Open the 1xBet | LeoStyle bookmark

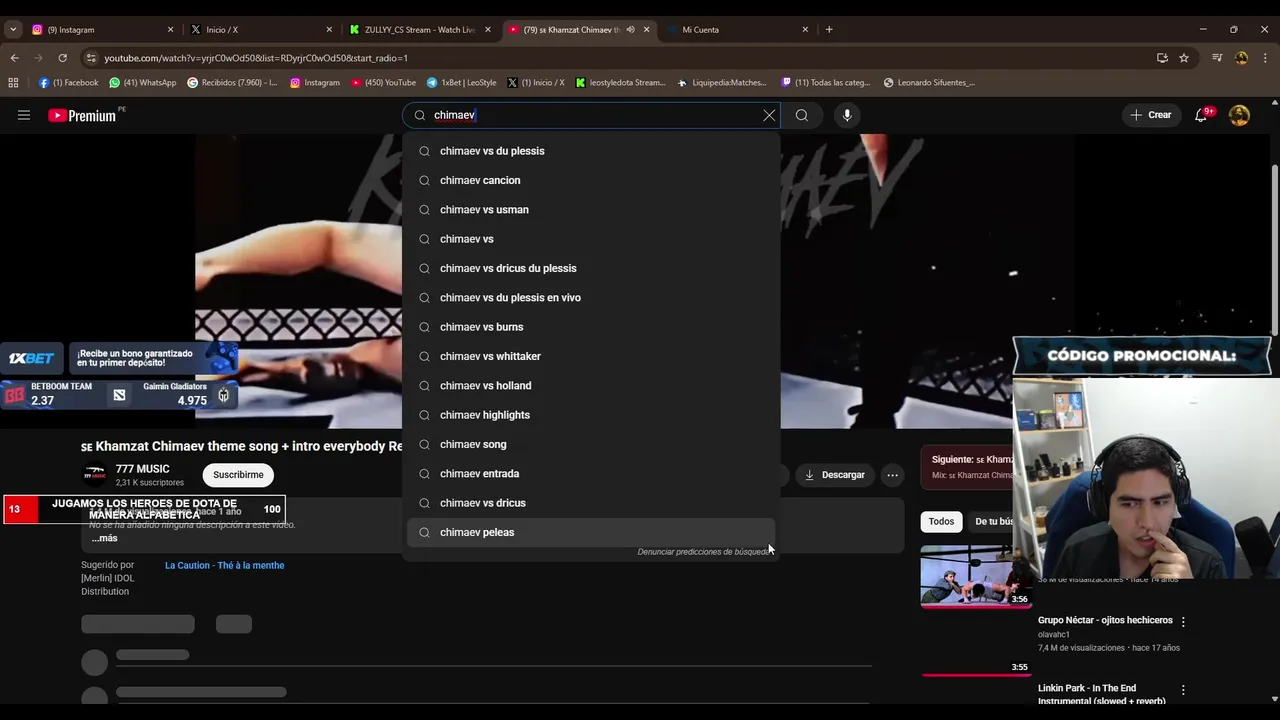pos(461,83)
